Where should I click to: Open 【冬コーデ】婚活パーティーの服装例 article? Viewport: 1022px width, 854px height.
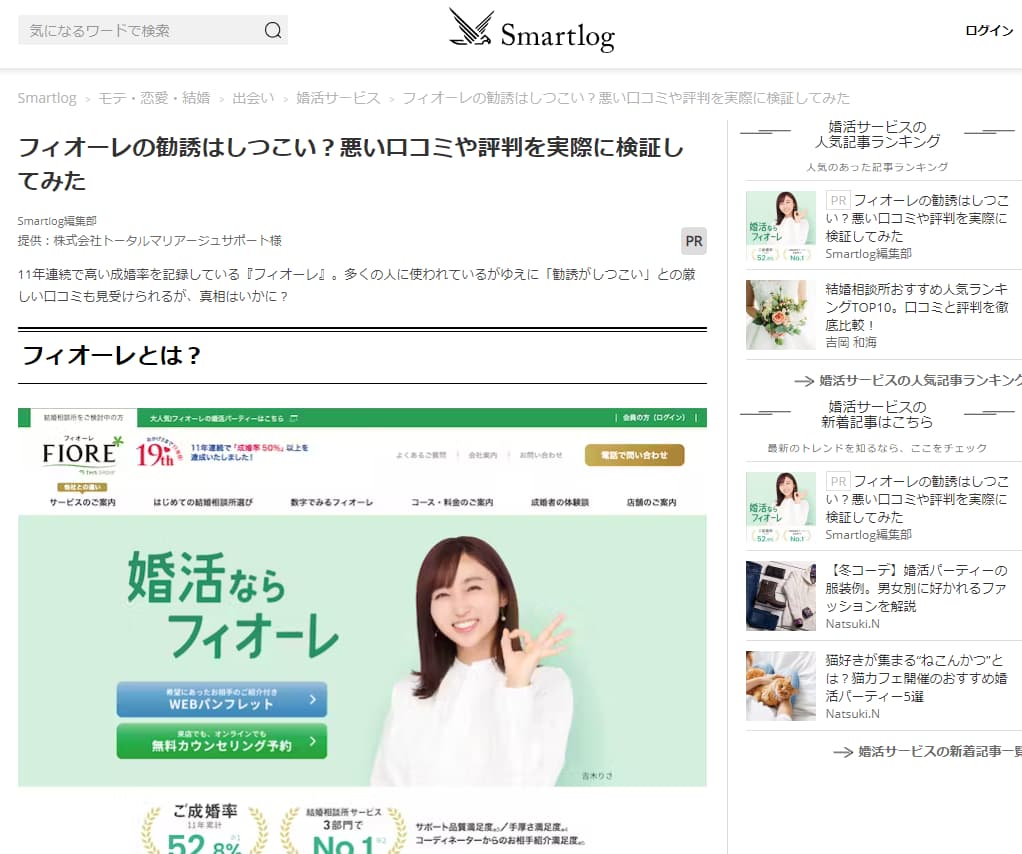(x=916, y=588)
